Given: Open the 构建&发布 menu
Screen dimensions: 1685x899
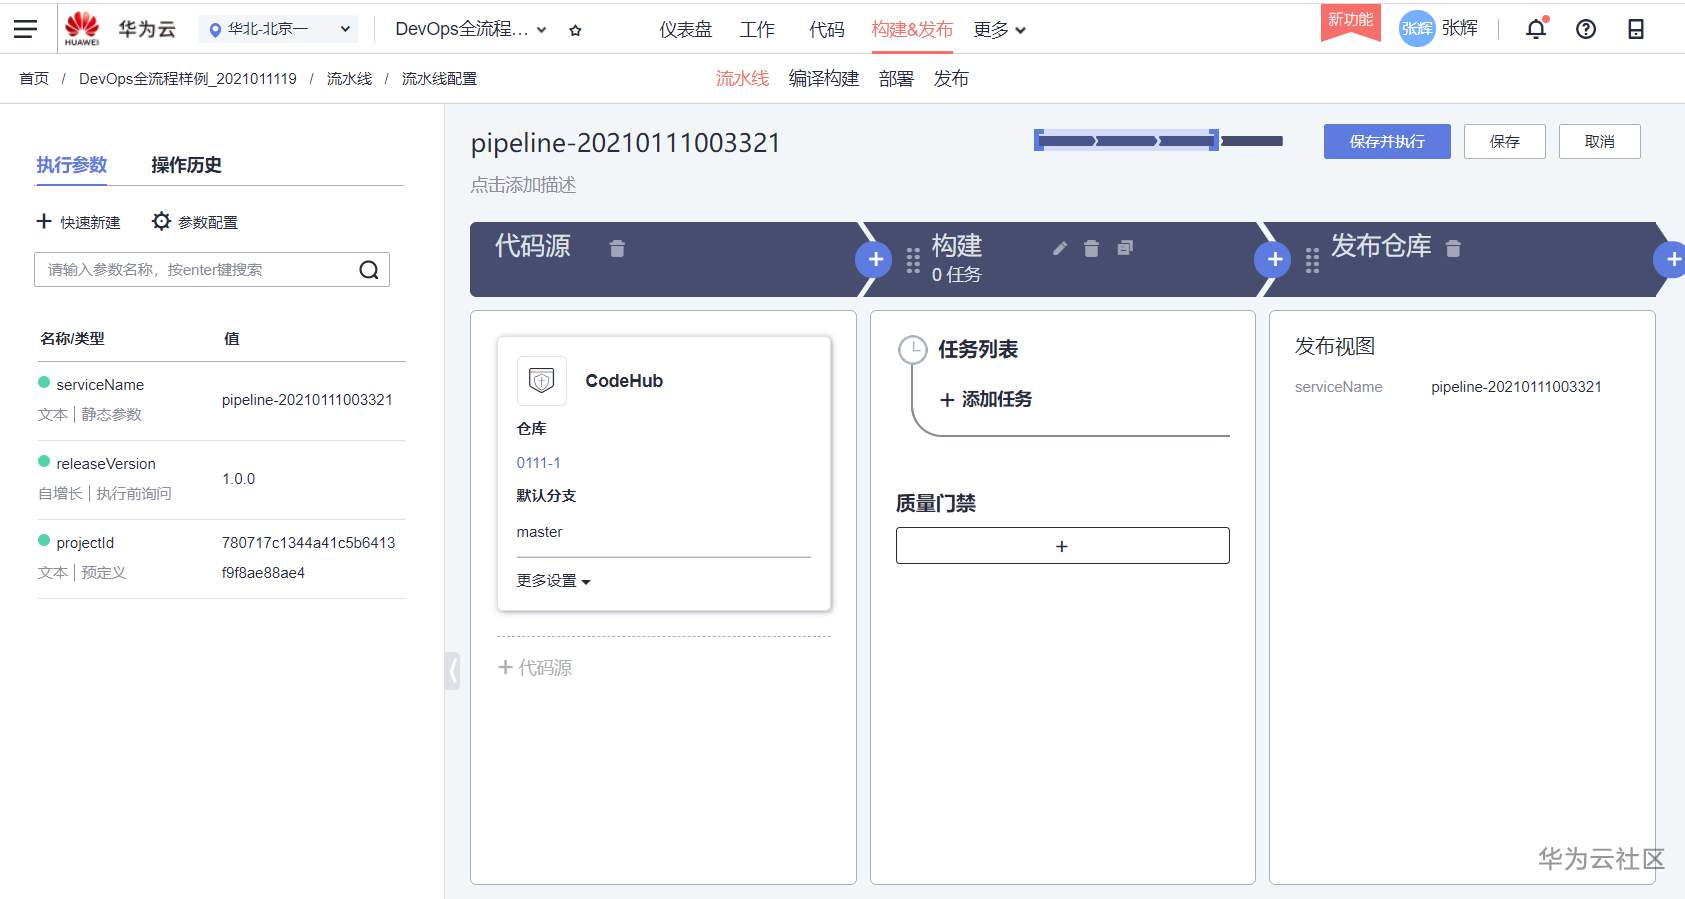Looking at the screenshot, I should [912, 30].
